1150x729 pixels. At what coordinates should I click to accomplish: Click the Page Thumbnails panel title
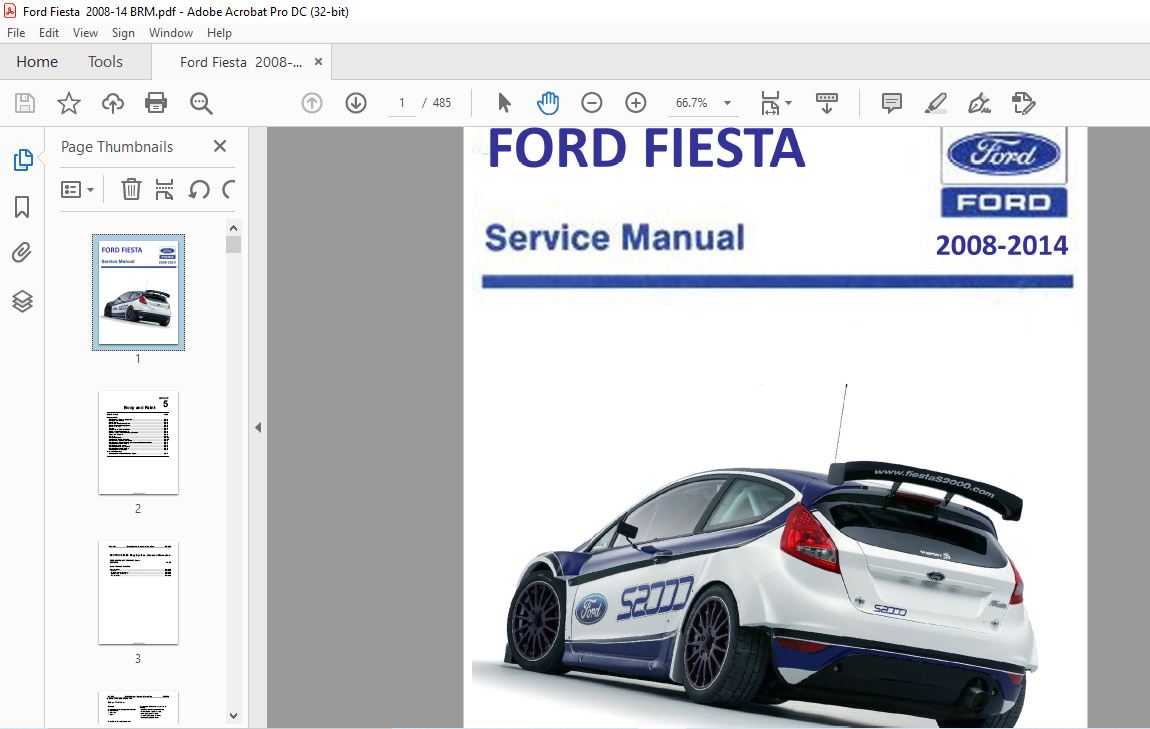pos(117,147)
